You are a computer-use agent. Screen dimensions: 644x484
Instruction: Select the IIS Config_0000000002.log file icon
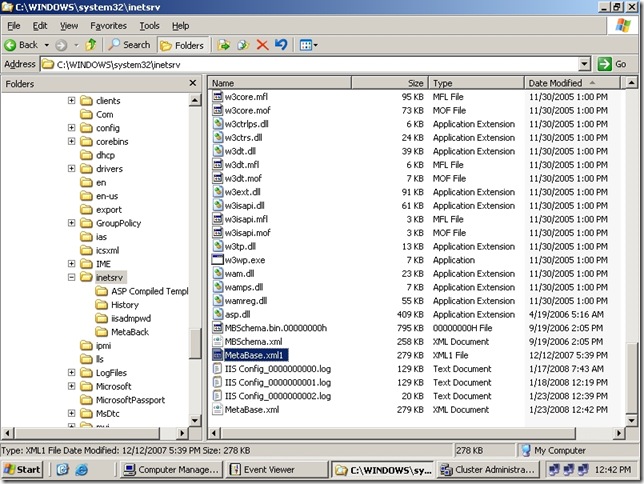(217, 396)
